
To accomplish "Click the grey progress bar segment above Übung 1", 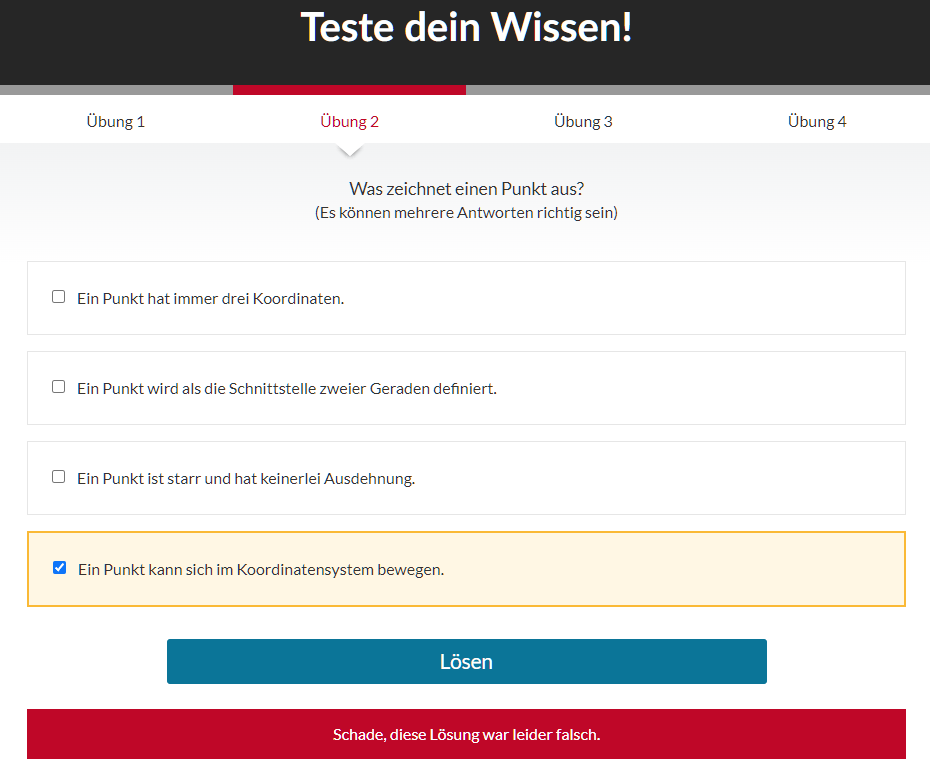I will [x=116, y=90].
